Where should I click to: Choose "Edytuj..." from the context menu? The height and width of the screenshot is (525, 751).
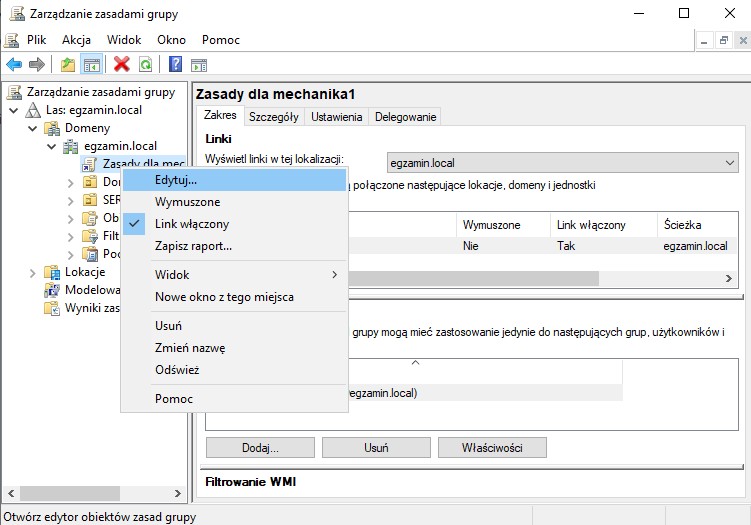pyautogui.click(x=176, y=180)
